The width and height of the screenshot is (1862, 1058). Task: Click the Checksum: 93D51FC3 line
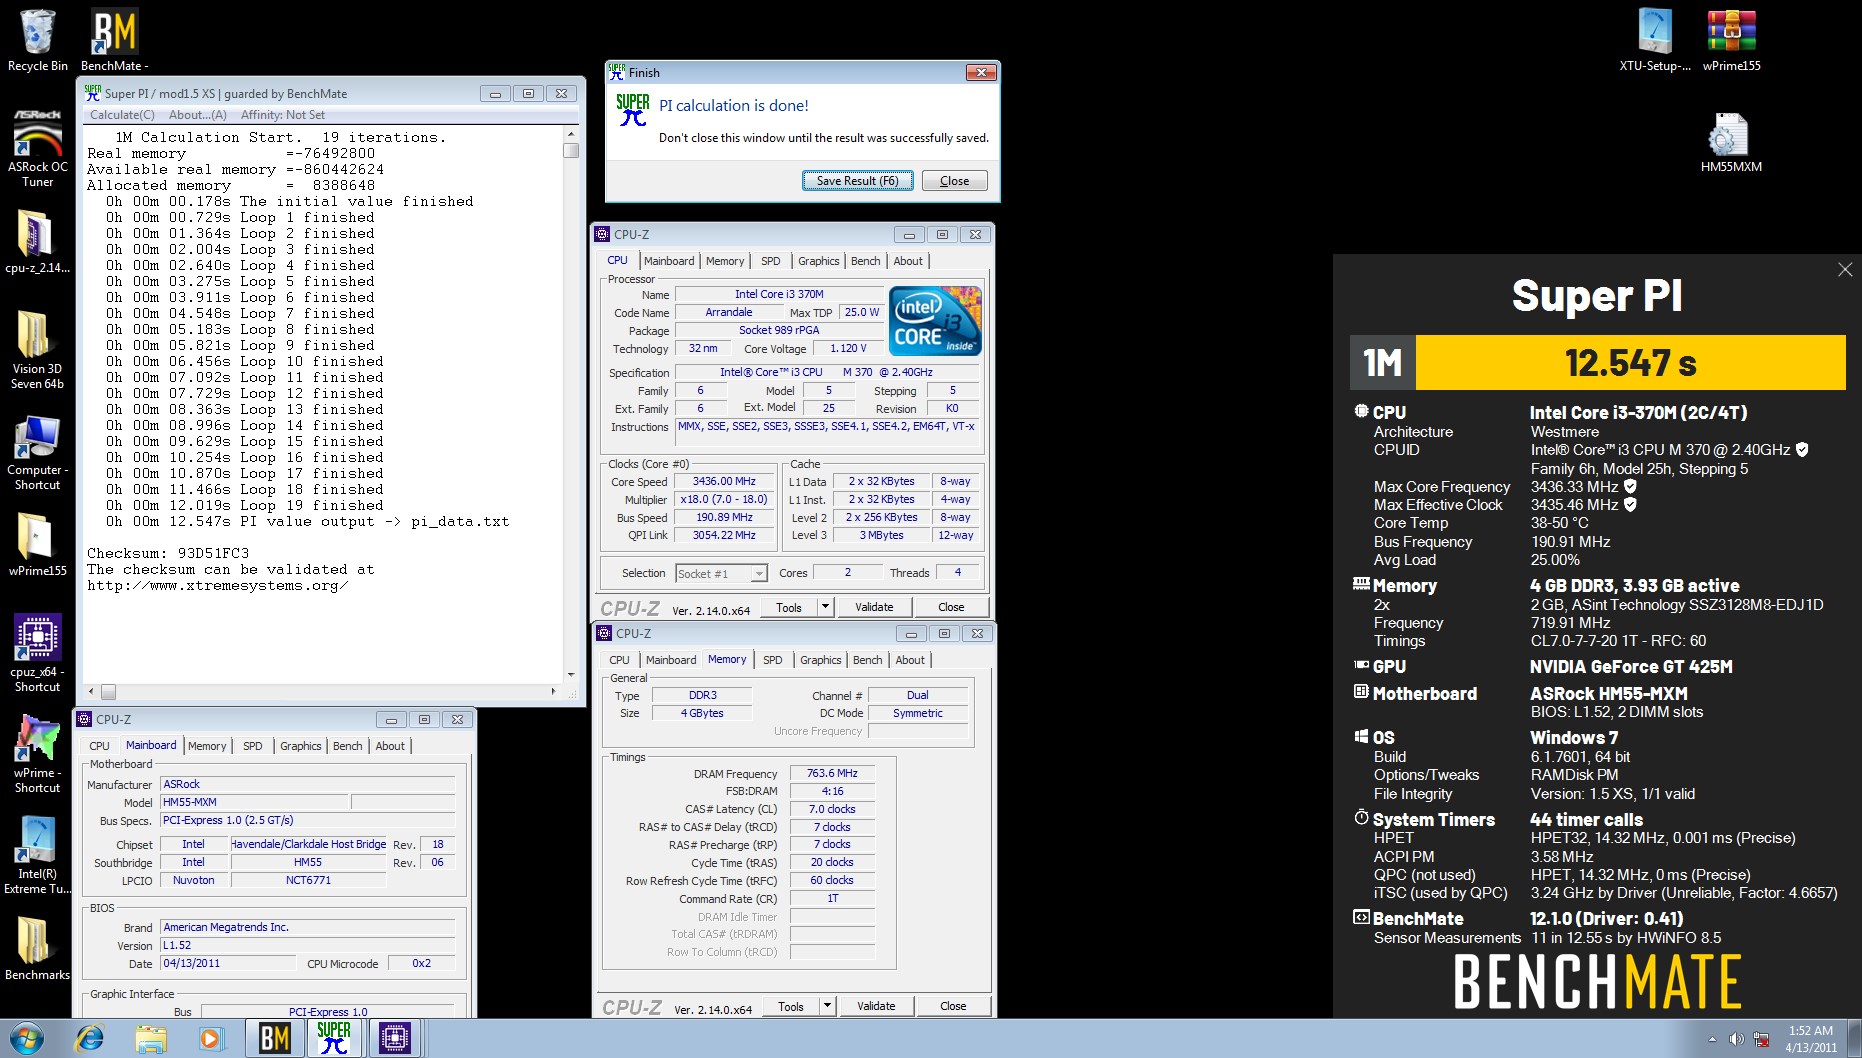[x=168, y=553]
